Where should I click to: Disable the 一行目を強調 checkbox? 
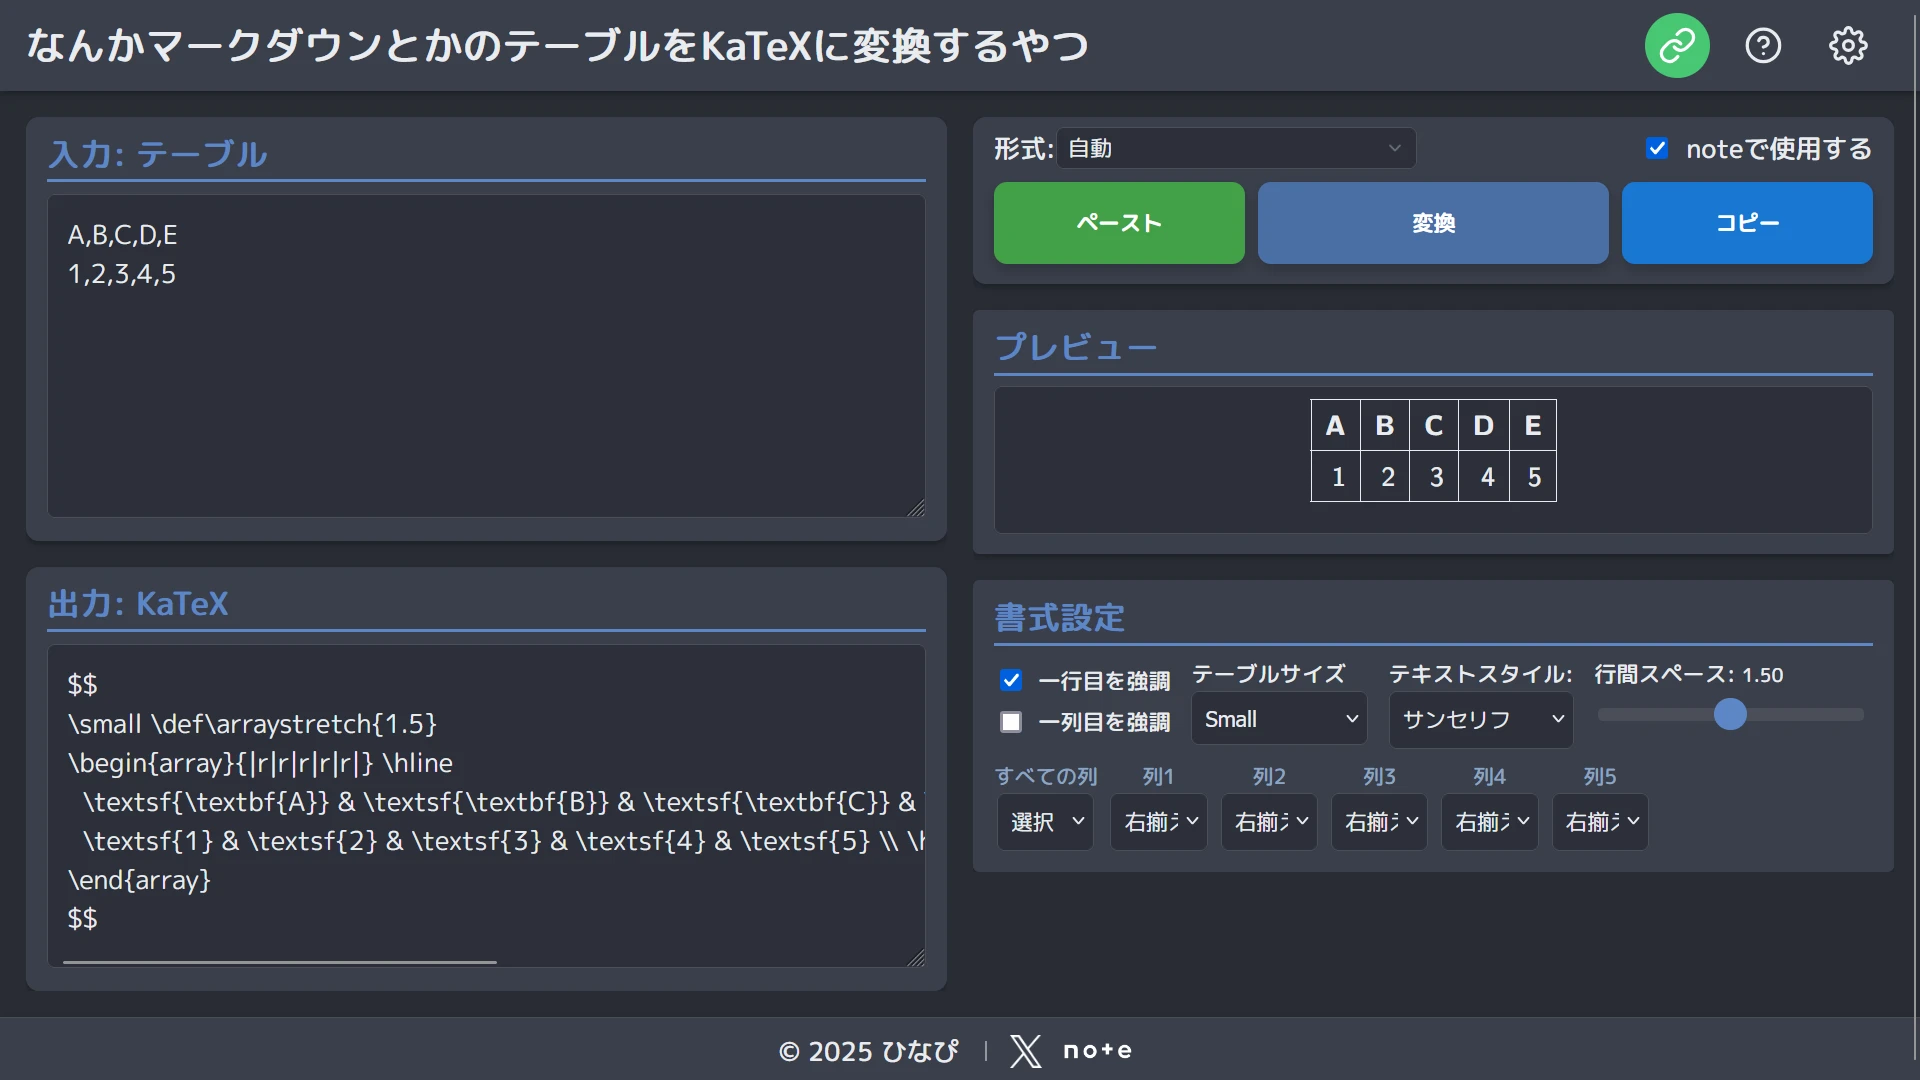coord(1011,681)
